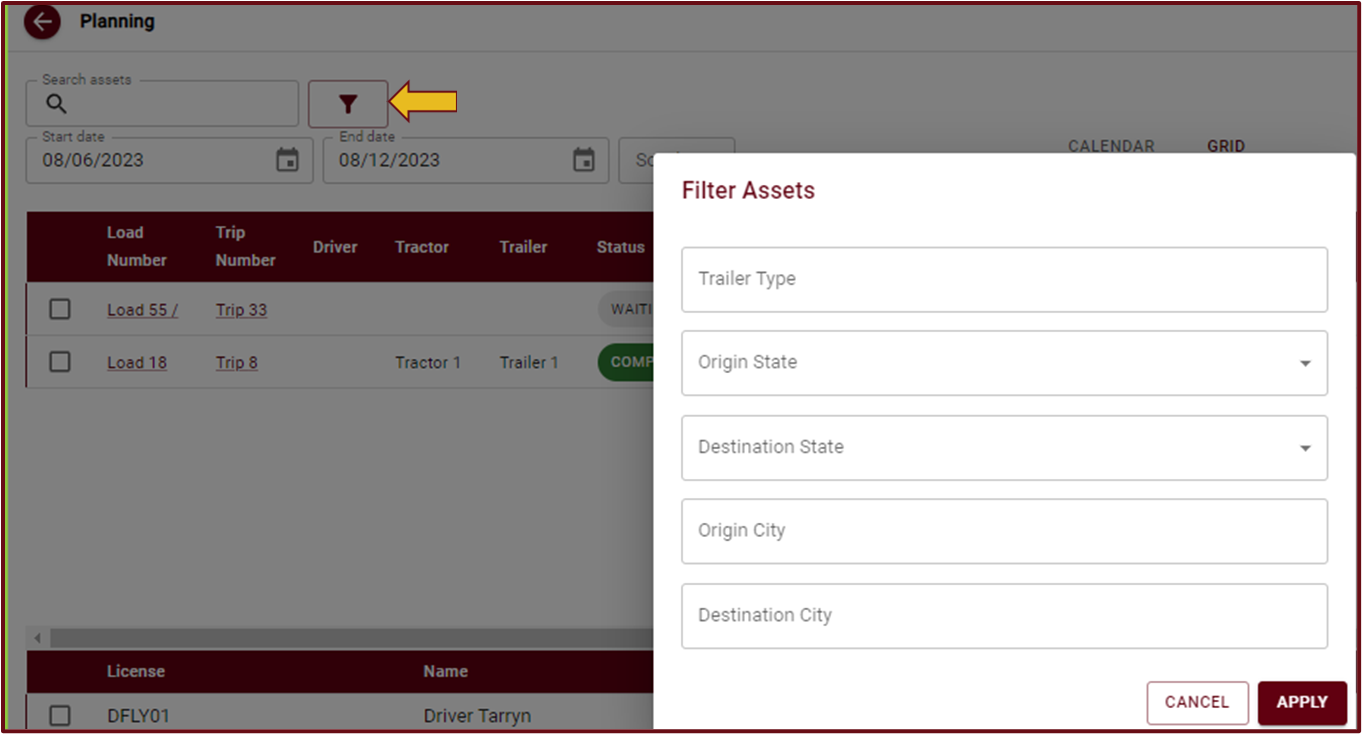
Task: Click the Trailer Type field
Action: click(1004, 279)
